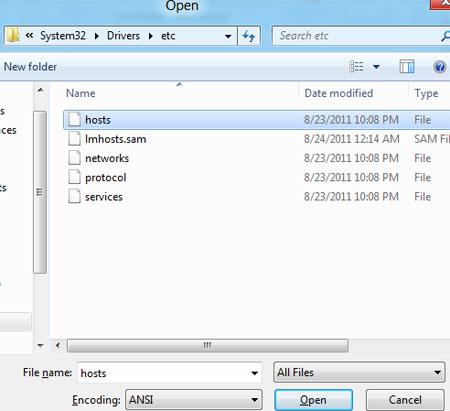This screenshot has width=450, height=411.
Task: Click the Open button
Action: click(x=313, y=400)
